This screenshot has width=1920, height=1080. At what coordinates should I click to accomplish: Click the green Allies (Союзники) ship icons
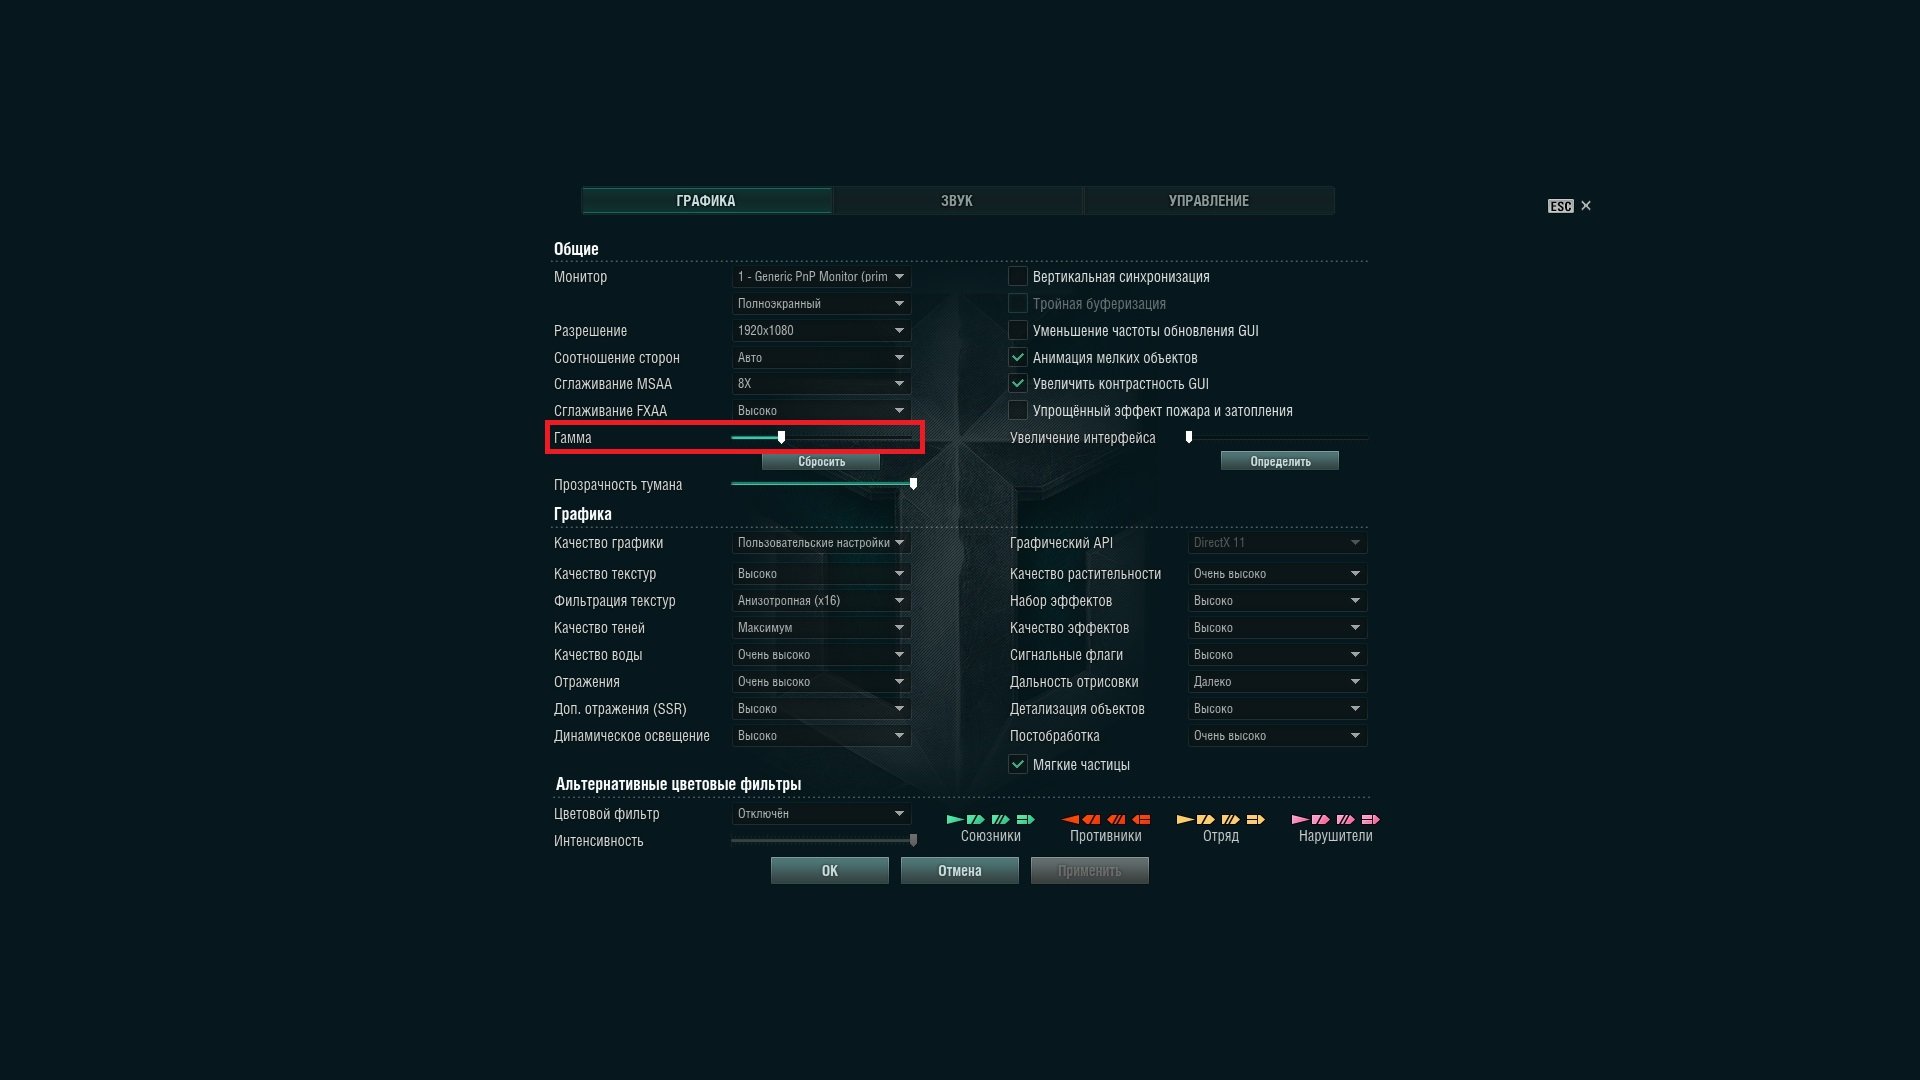pos(990,819)
